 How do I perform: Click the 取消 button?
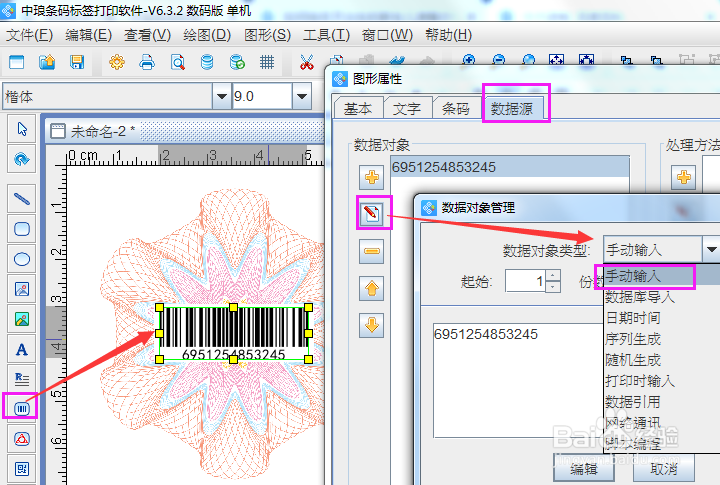(x=664, y=468)
